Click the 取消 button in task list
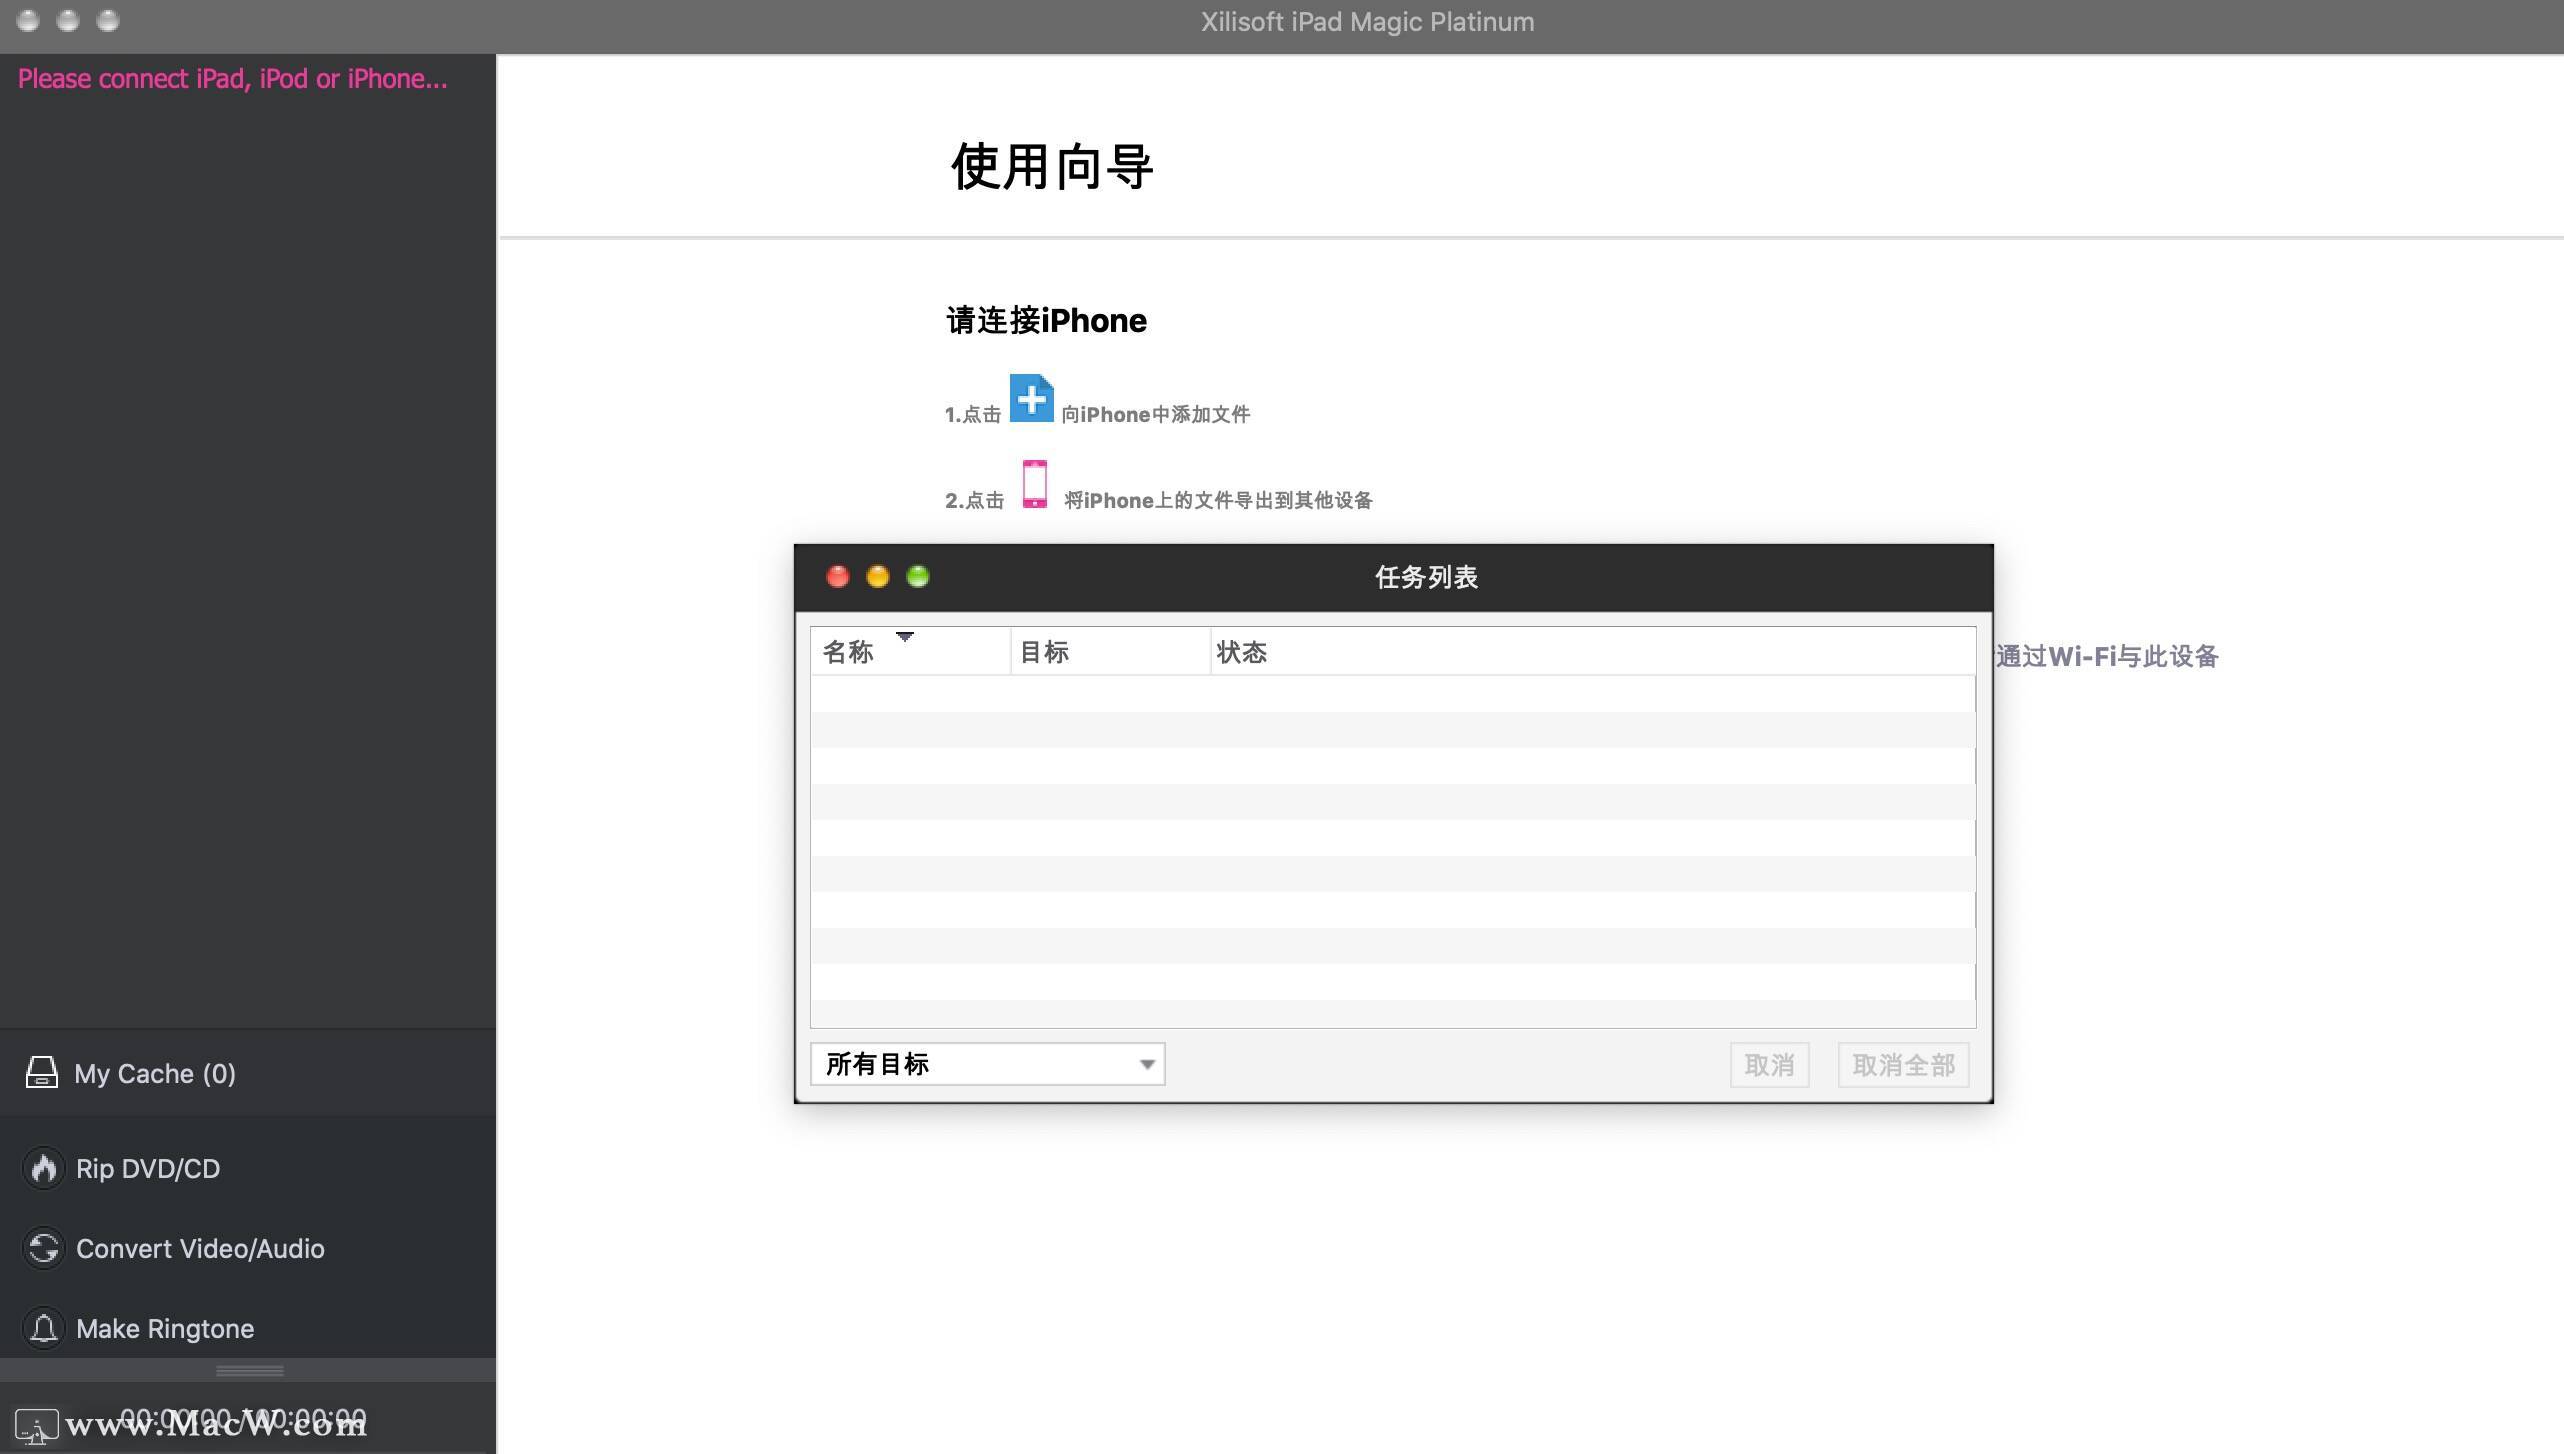The width and height of the screenshot is (2564, 1454). (x=1769, y=1065)
